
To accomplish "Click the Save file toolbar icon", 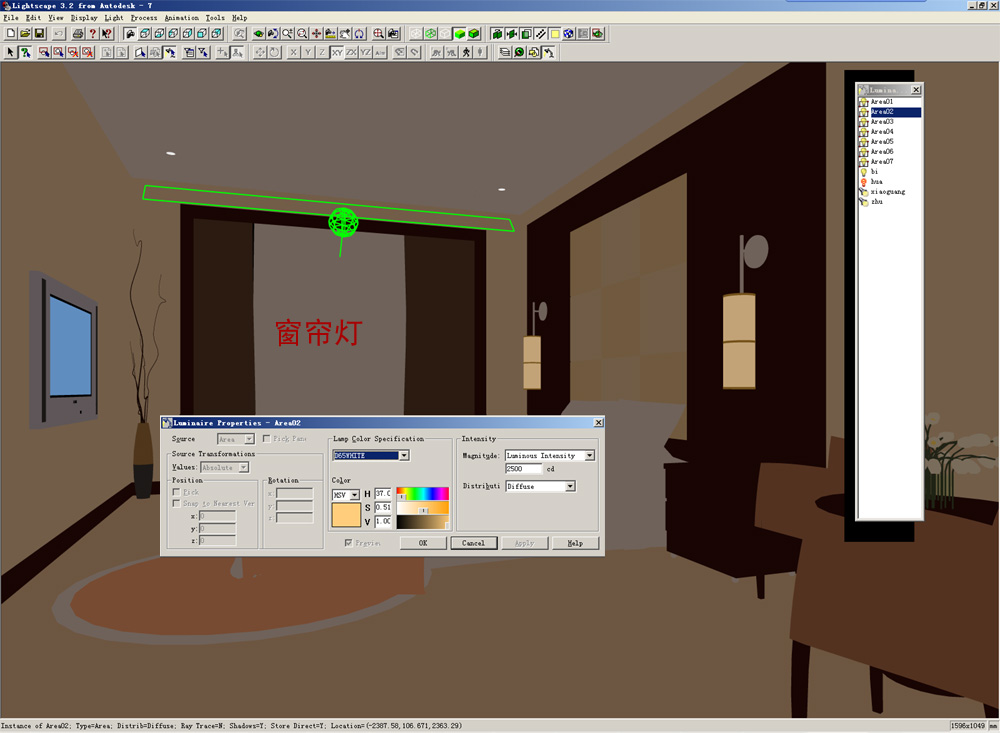I will (x=40, y=33).
